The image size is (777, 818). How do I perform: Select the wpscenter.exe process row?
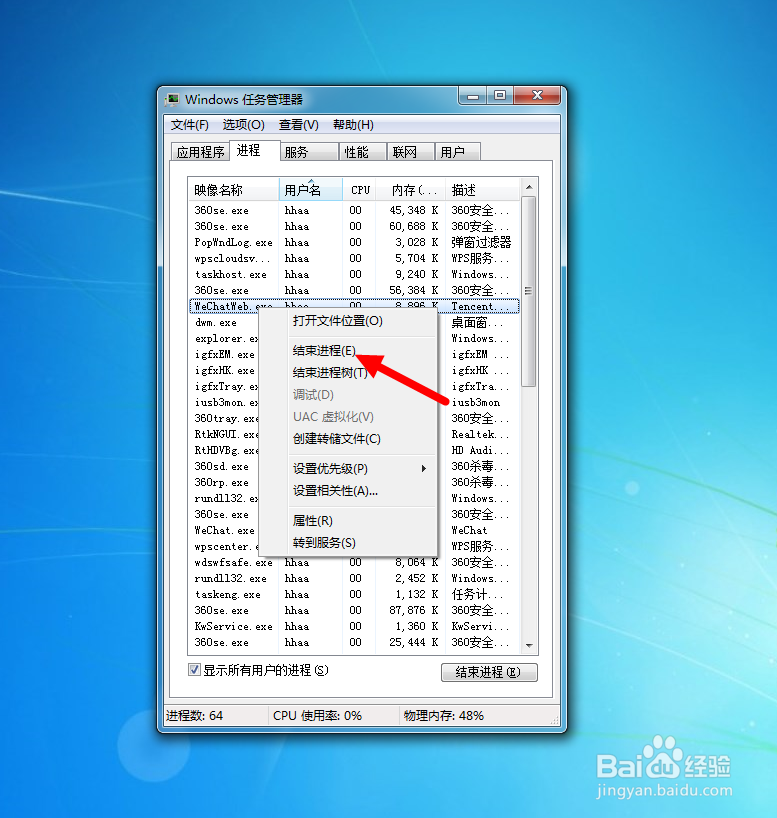pyautogui.click(x=354, y=547)
